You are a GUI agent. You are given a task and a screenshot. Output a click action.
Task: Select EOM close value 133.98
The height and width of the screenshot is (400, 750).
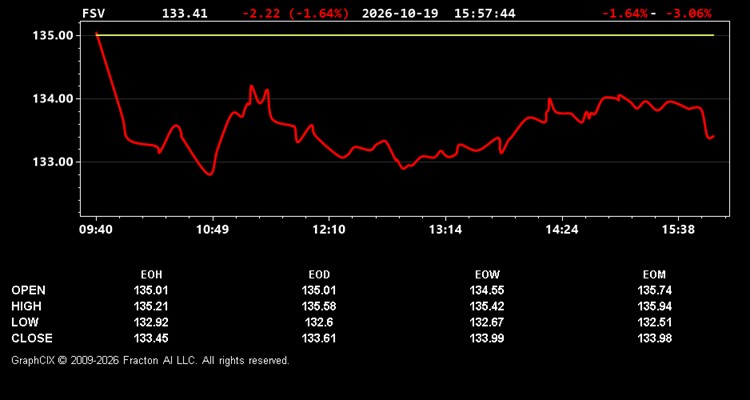point(654,338)
